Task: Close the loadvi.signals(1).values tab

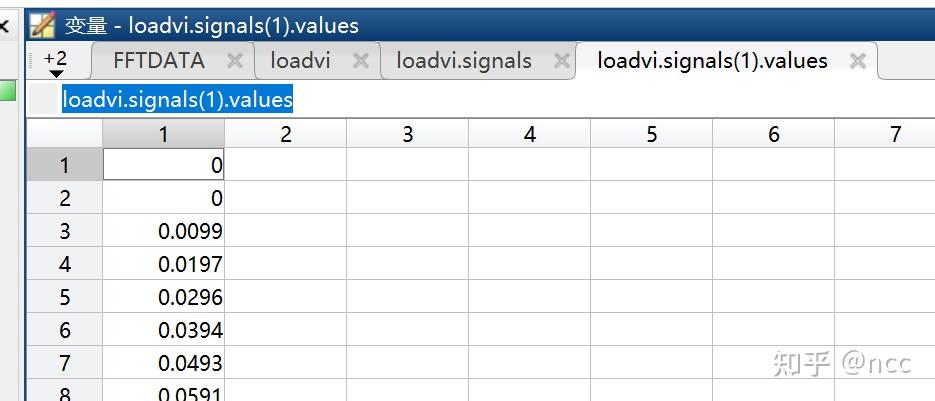Action: click(x=857, y=61)
